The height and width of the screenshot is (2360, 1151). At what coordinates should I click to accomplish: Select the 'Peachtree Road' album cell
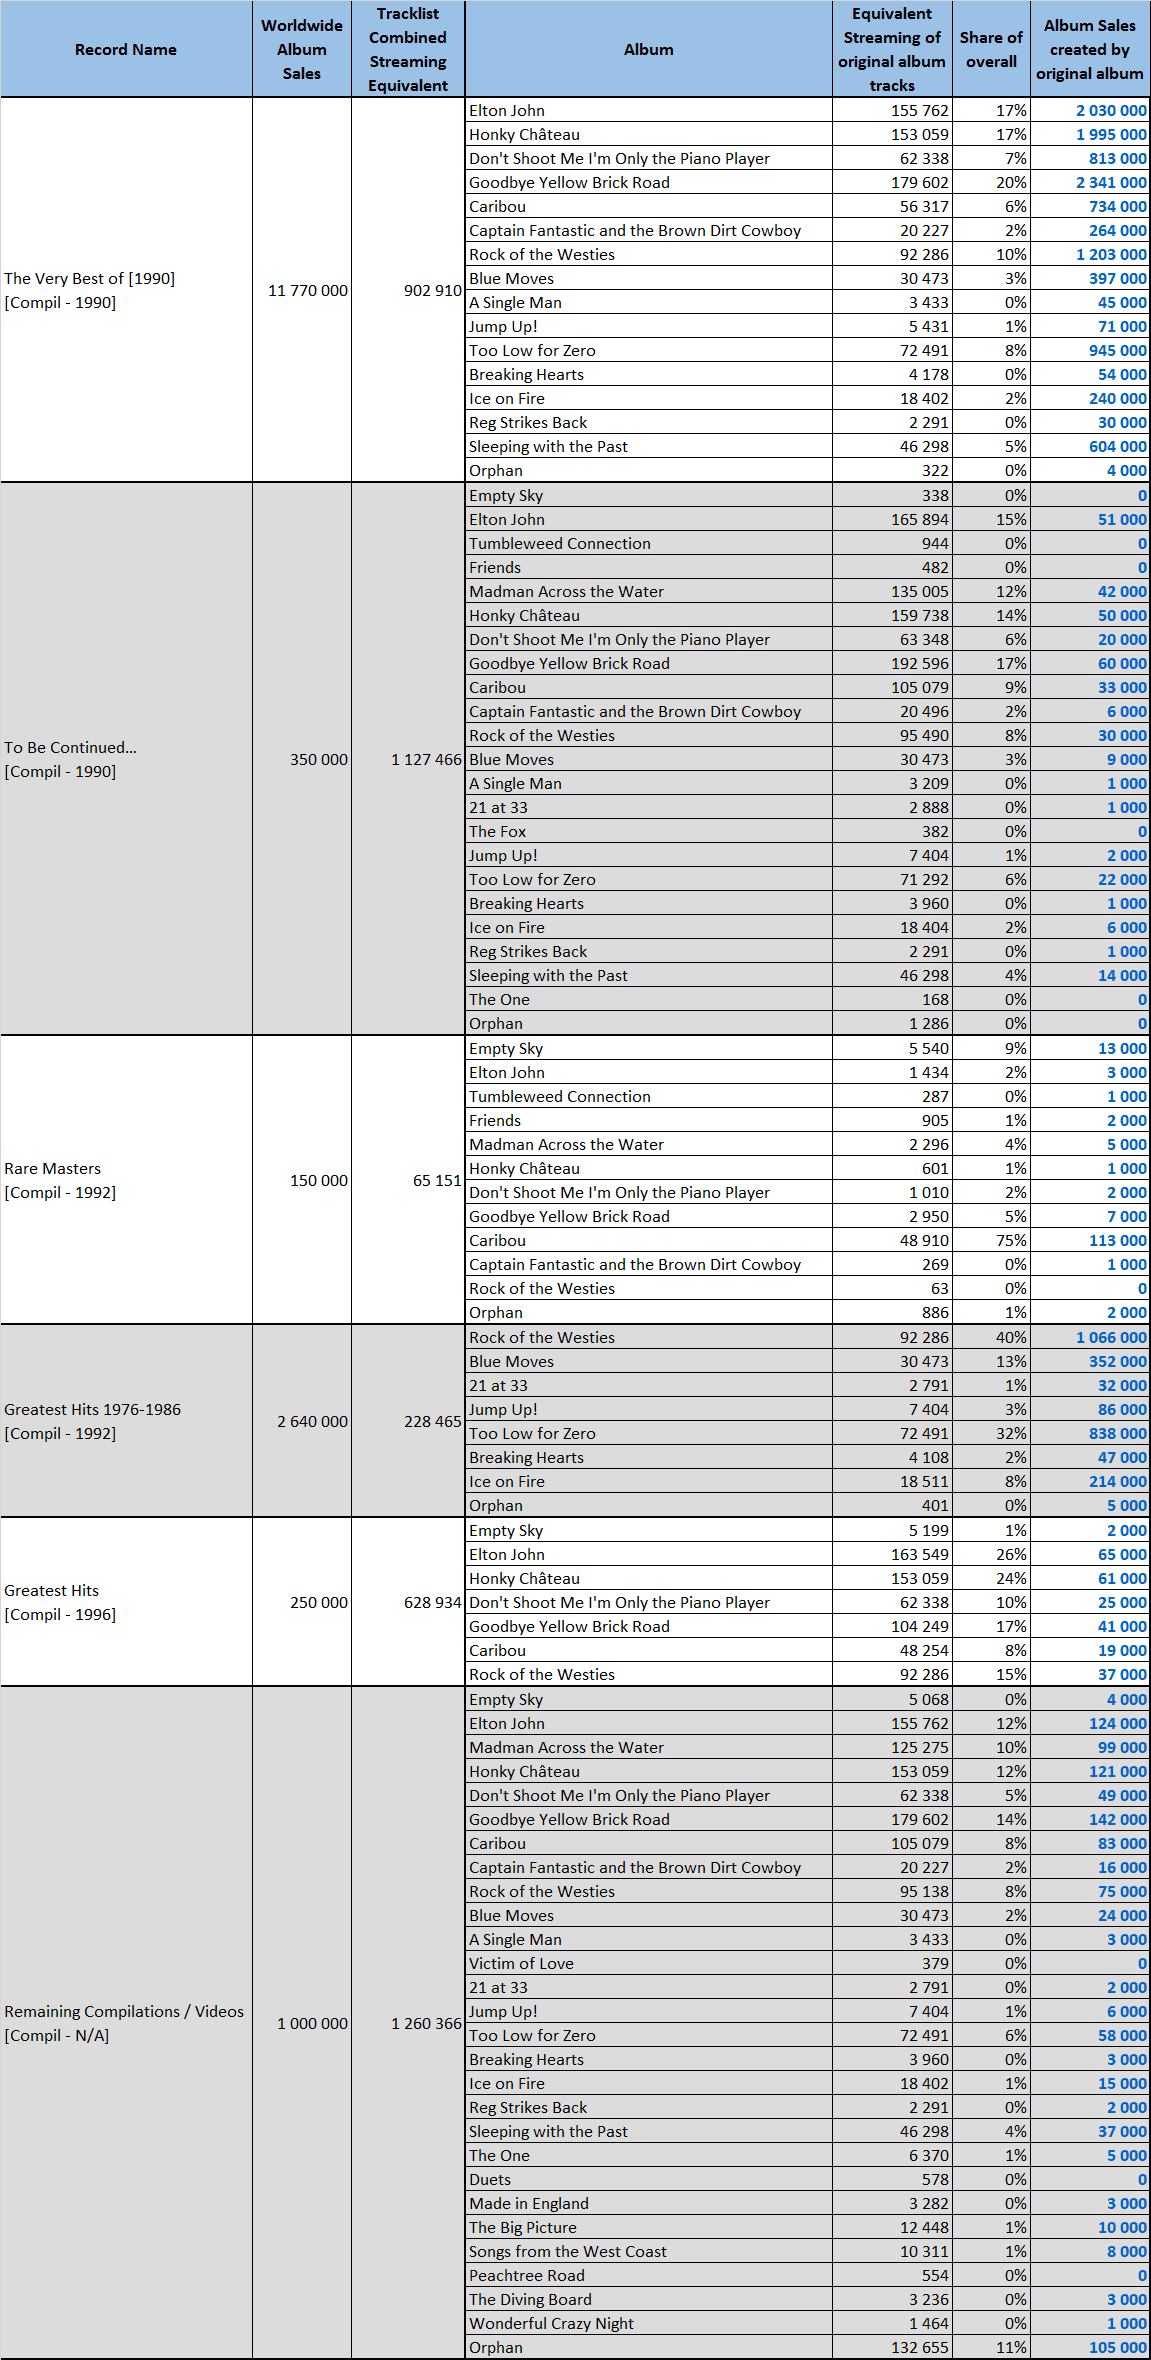pyautogui.click(x=649, y=2275)
